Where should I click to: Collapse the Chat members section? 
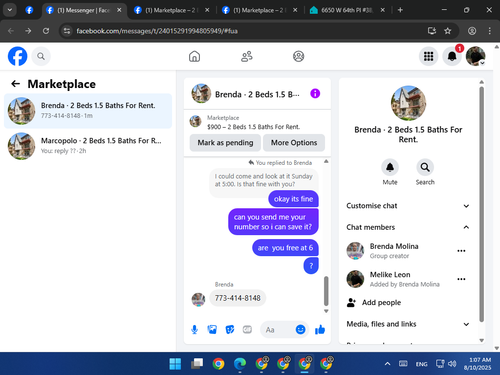pyautogui.click(x=408, y=227)
